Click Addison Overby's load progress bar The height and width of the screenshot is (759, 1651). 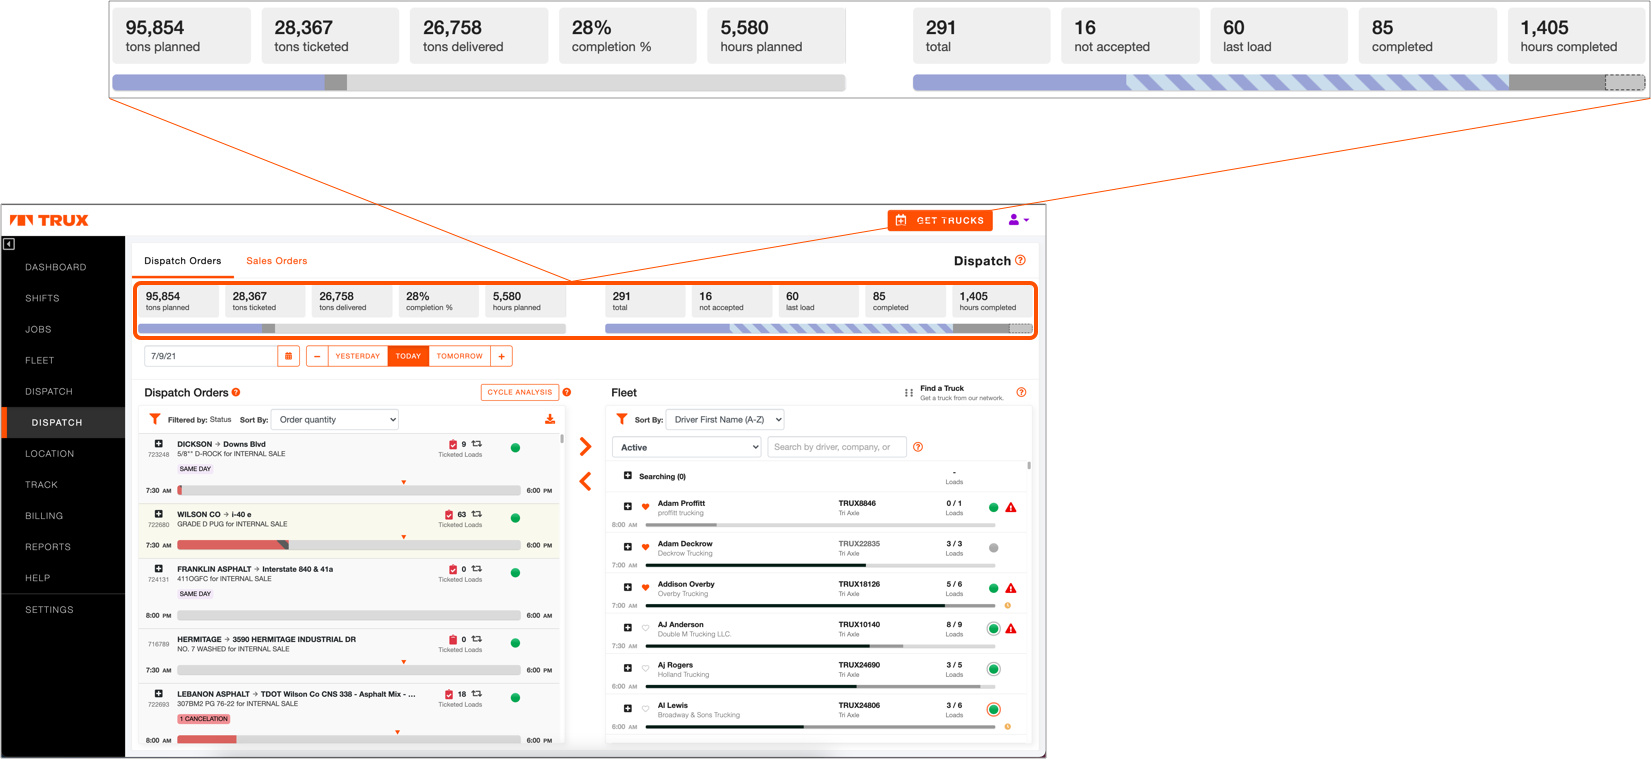coord(820,606)
